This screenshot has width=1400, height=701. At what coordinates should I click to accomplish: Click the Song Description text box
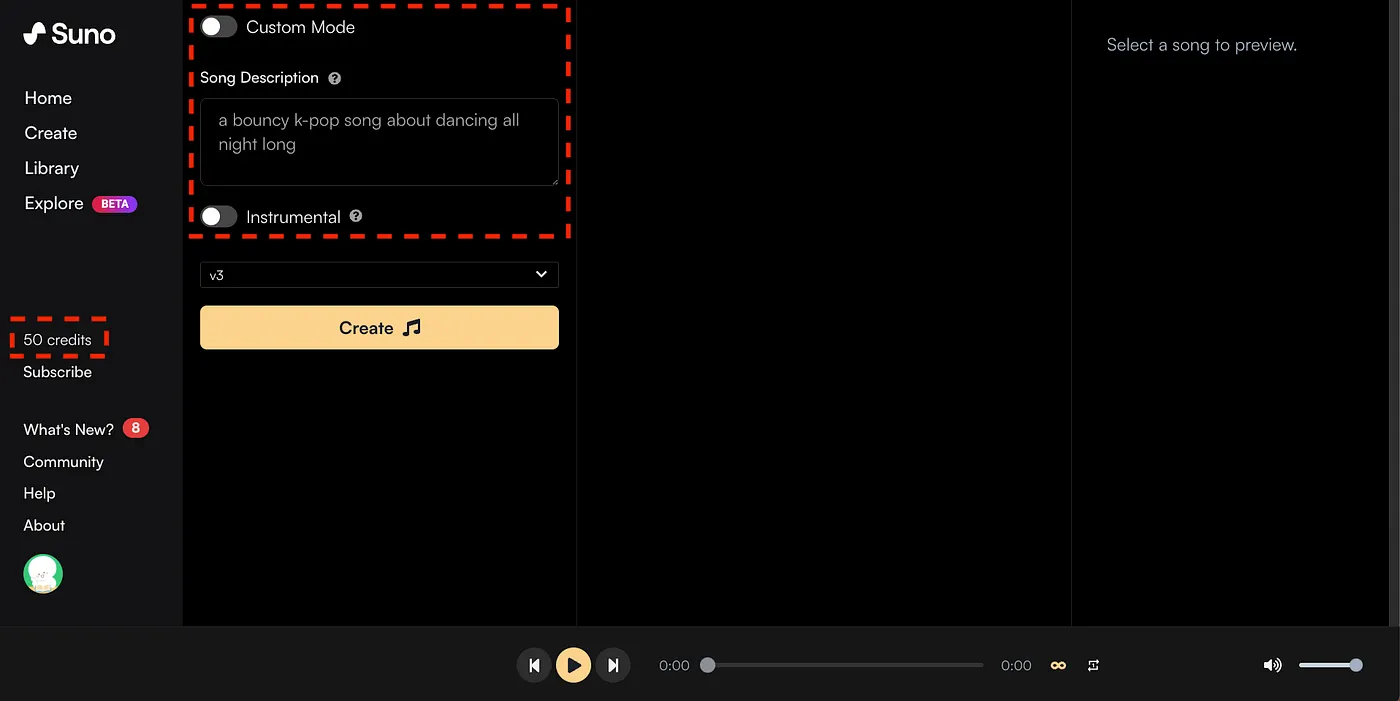point(379,142)
